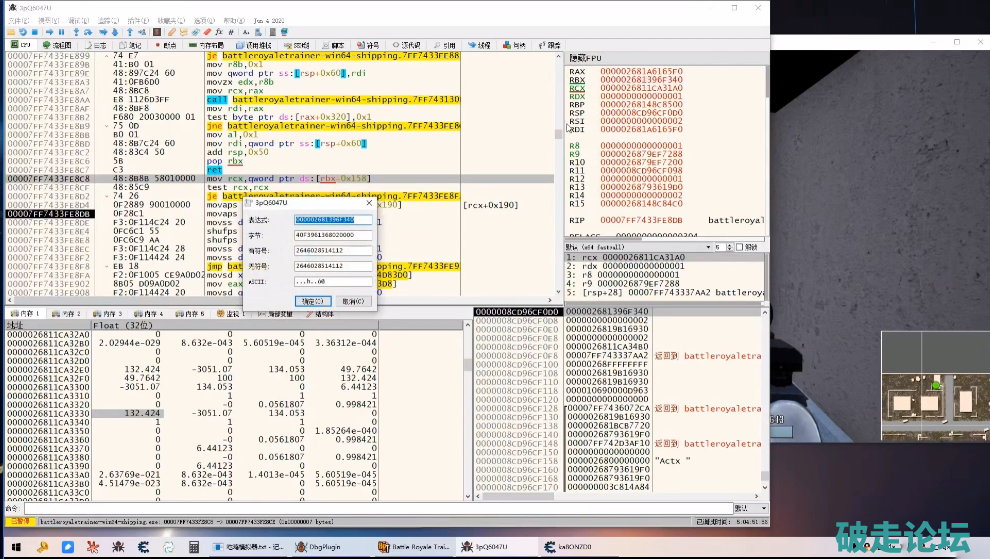
Task: Click the command input bar
Action: tap(380, 508)
